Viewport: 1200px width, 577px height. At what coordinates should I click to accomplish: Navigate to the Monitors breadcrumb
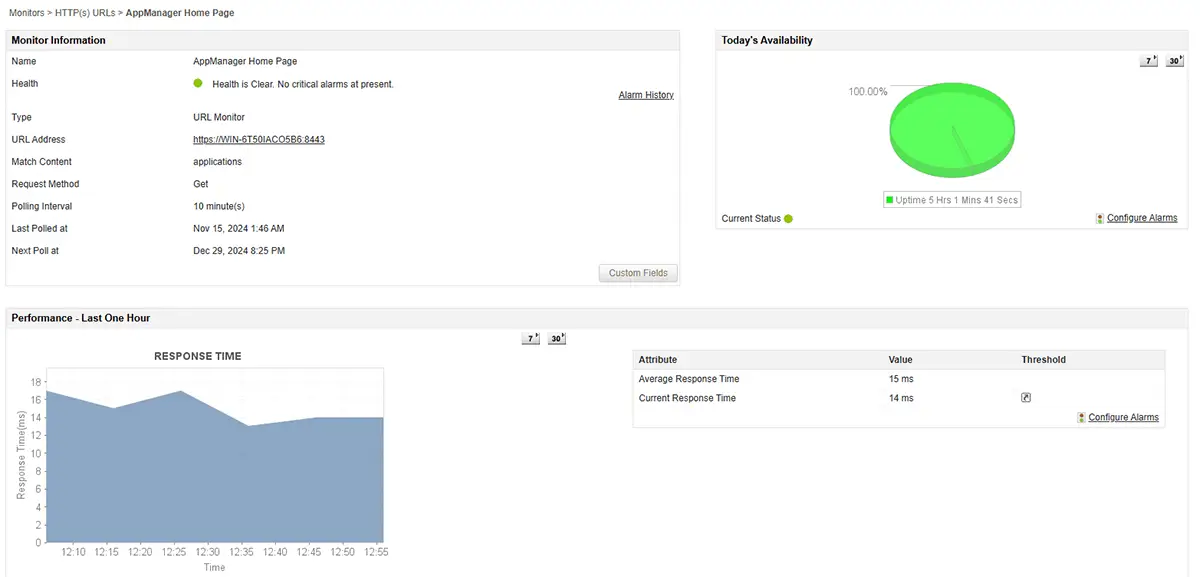26,12
